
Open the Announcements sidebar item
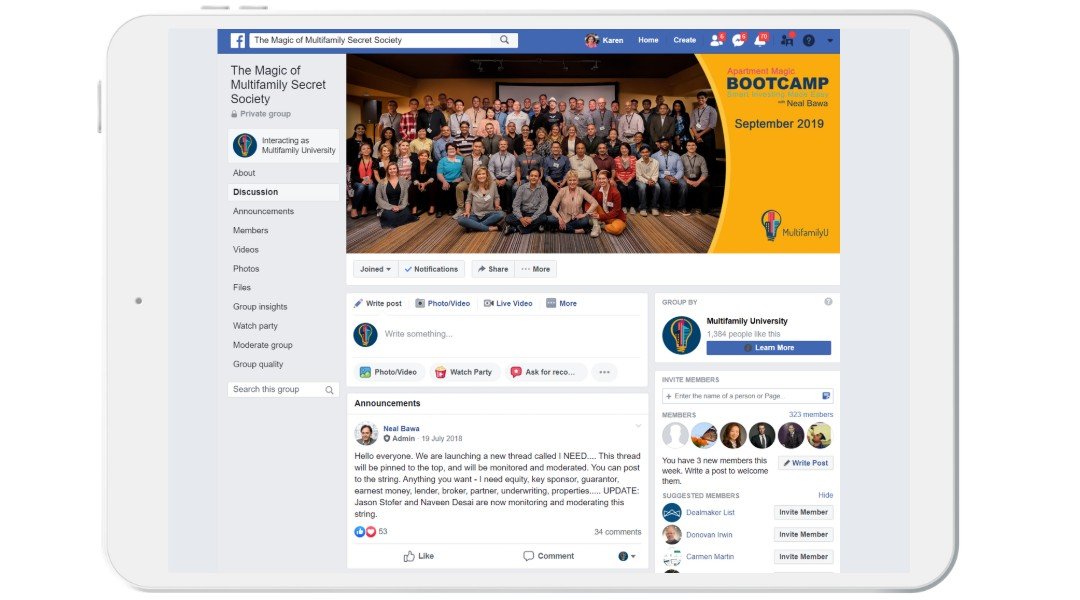pos(263,211)
